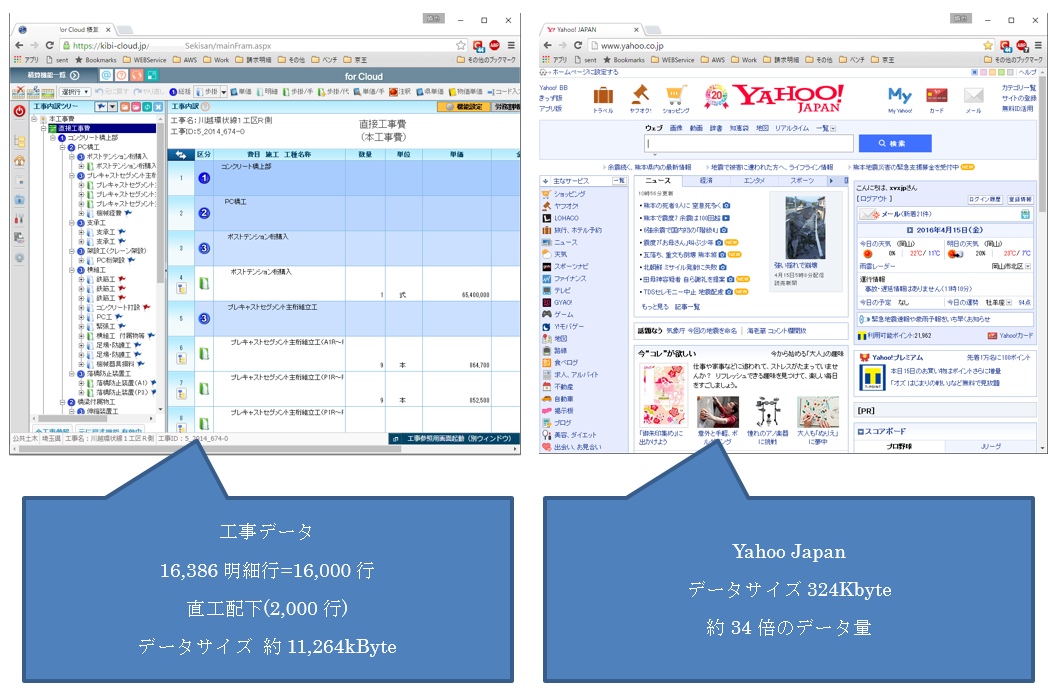Viewport: 1057px width, 695px height.
Task: Go back in the Yahoo browser window
Action: (x=547, y=45)
